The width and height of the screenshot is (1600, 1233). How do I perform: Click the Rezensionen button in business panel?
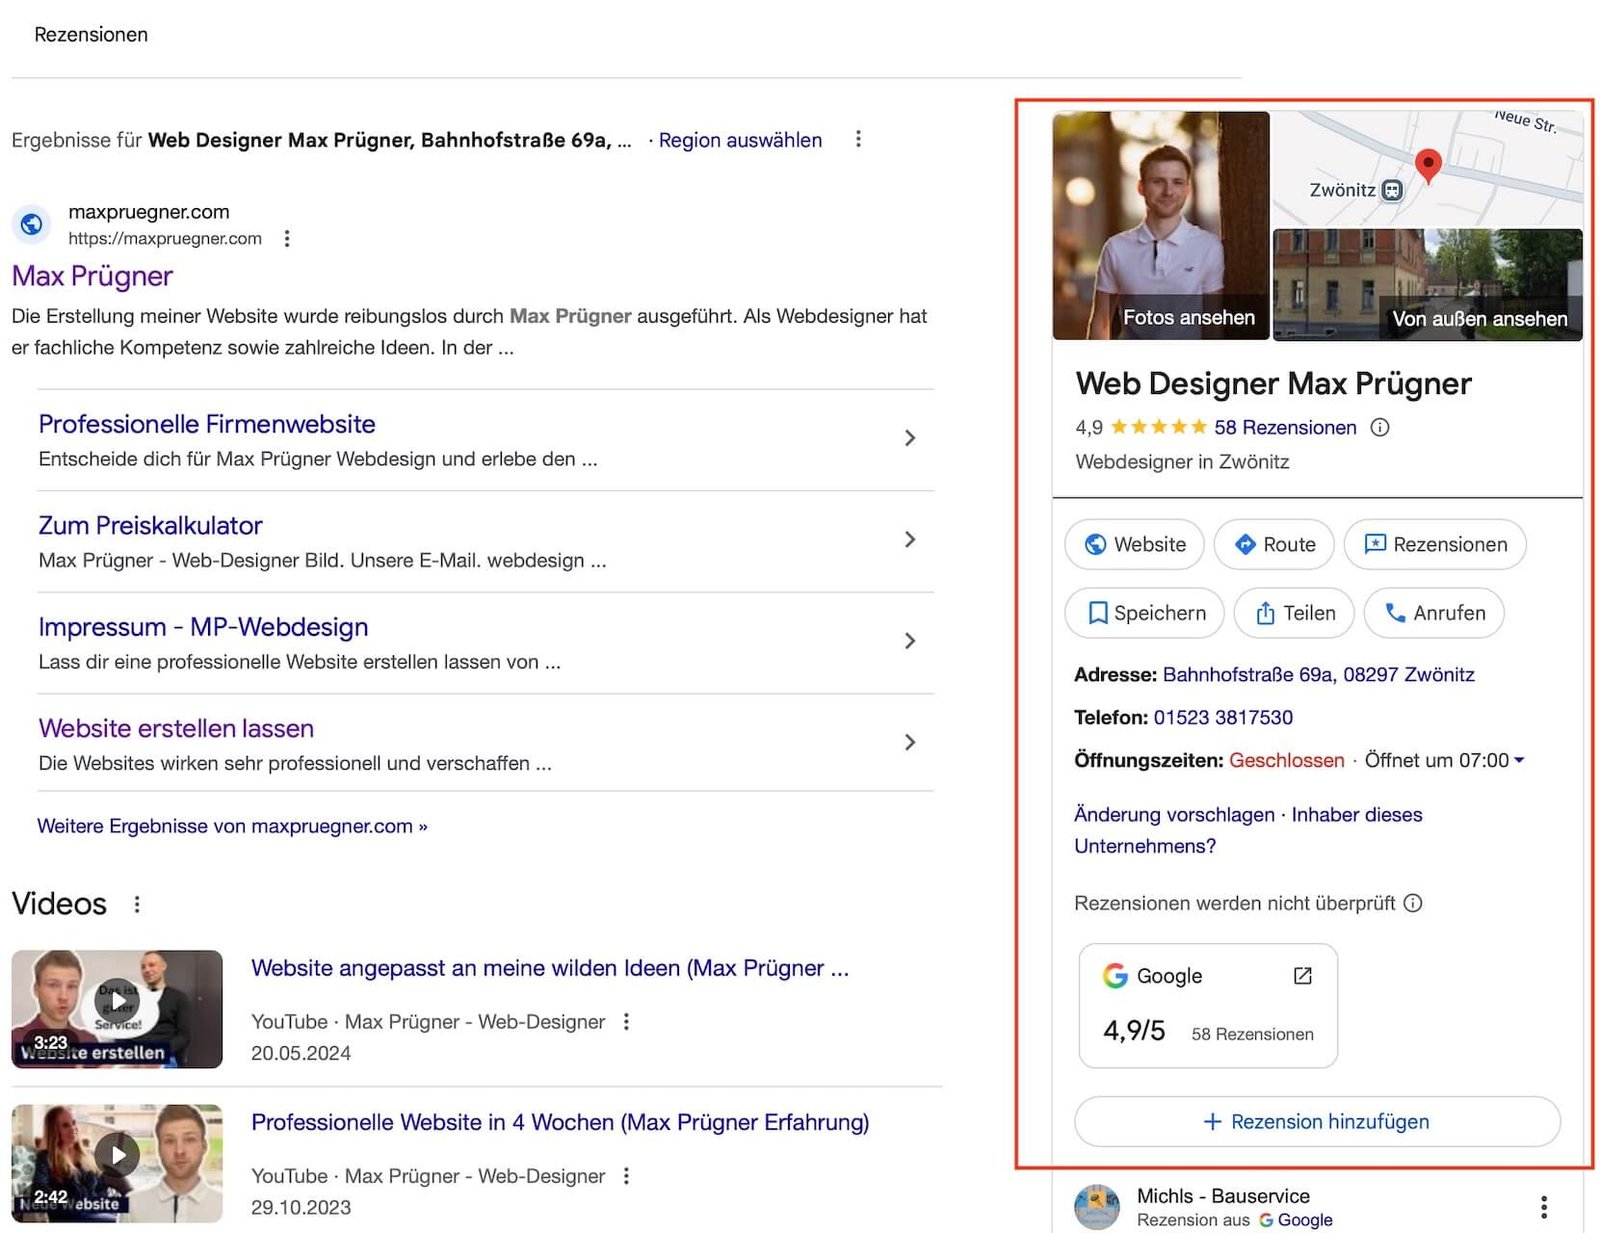1435,544
